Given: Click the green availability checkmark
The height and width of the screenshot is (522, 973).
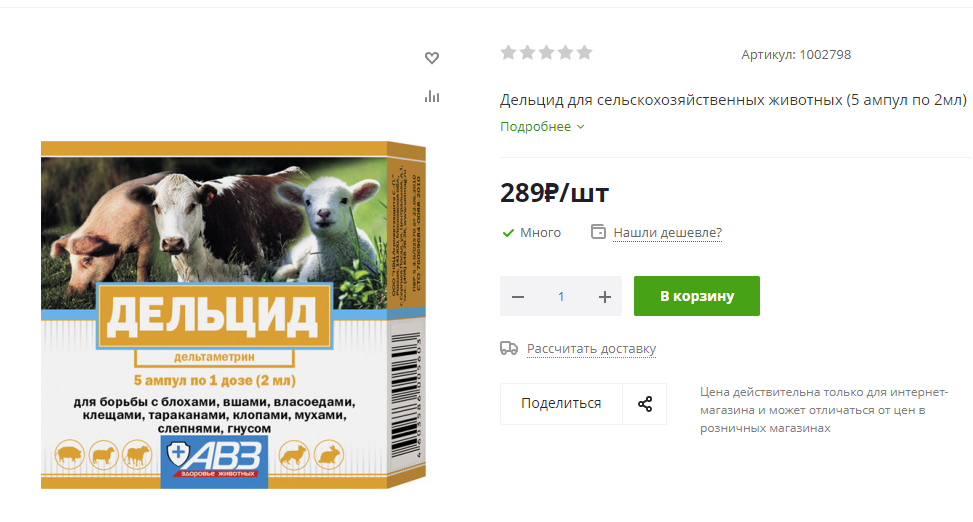Looking at the screenshot, I should point(508,233).
